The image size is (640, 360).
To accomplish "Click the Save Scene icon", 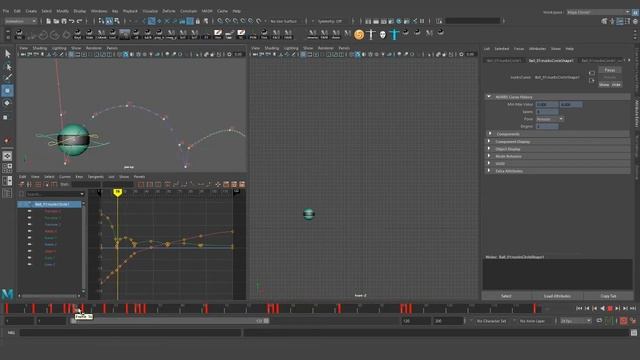I will (x=64, y=21).
